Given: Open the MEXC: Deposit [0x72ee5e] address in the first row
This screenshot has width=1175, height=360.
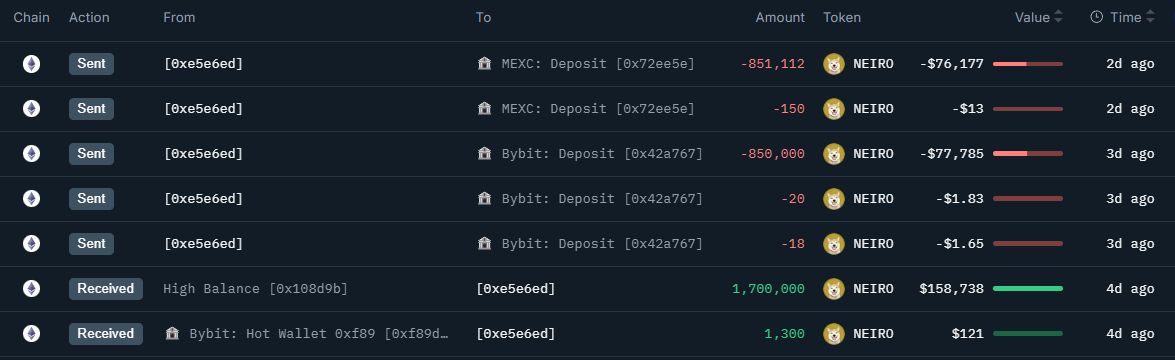Looking at the screenshot, I should click(598, 64).
